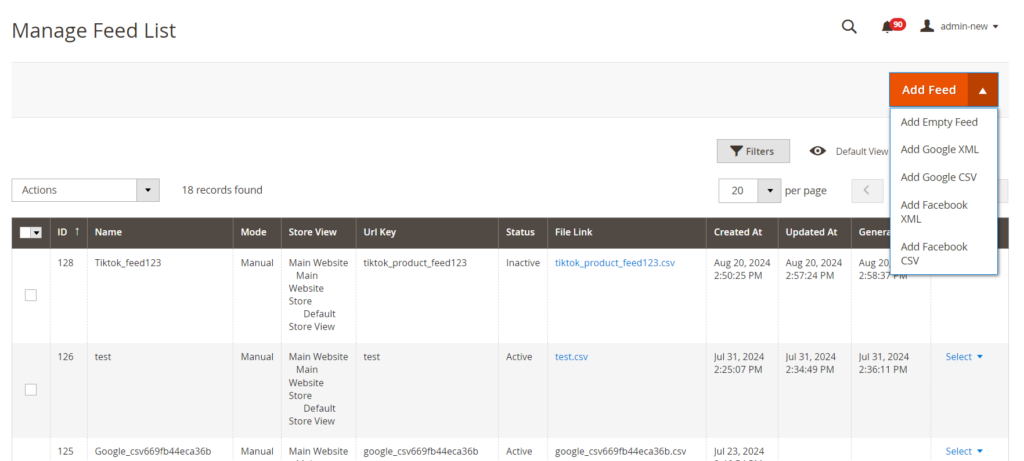This screenshot has width=1024, height=461.
Task: Click the admin-new user account icon
Action: click(927, 26)
